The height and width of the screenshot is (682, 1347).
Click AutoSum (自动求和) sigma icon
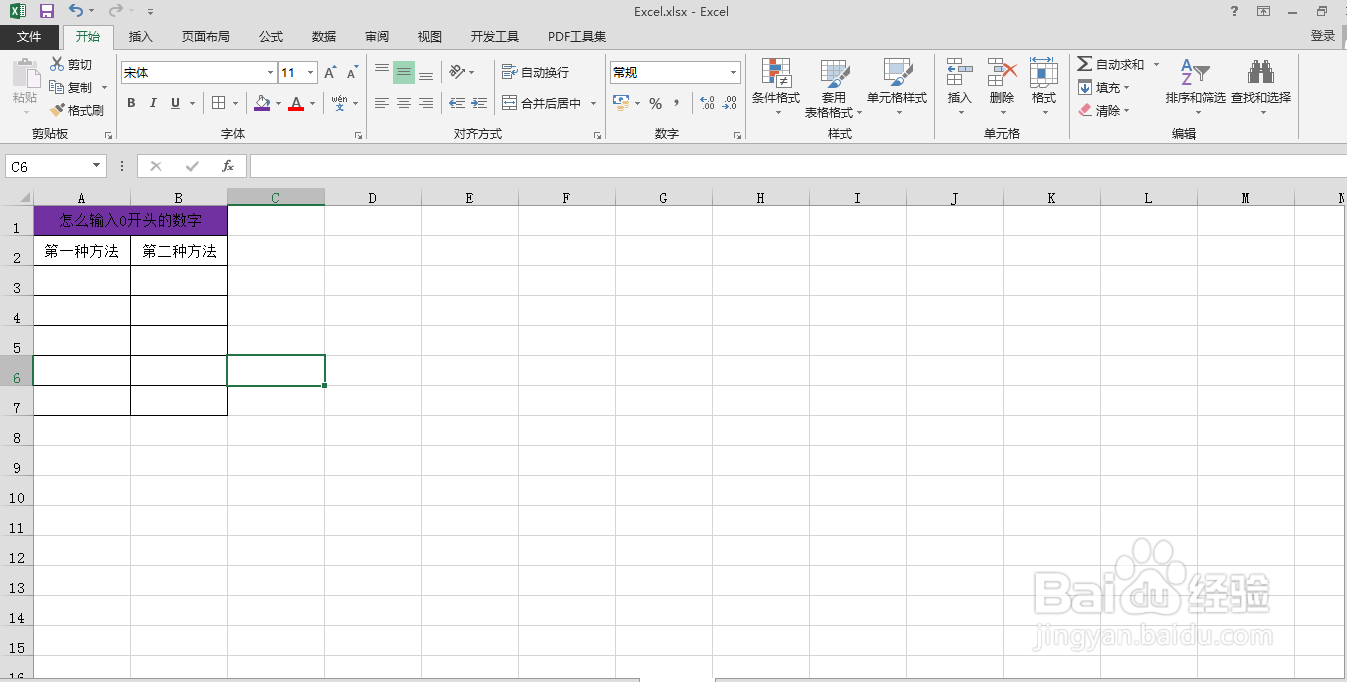click(x=1084, y=64)
